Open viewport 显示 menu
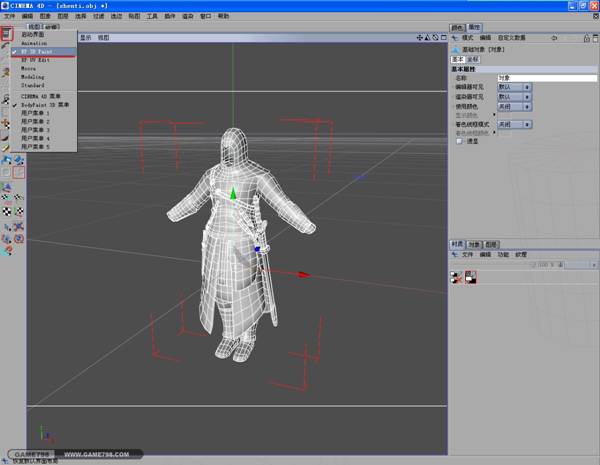The height and width of the screenshot is (465, 600). [x=86, y=38]
